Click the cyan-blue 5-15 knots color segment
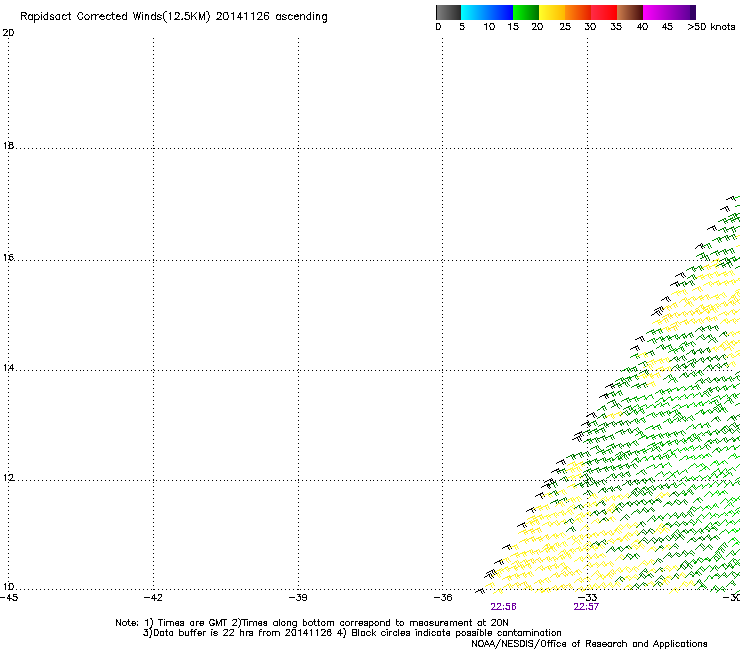Image resolution: width=740 pixels, height=650 pixels. pos(487,12)
